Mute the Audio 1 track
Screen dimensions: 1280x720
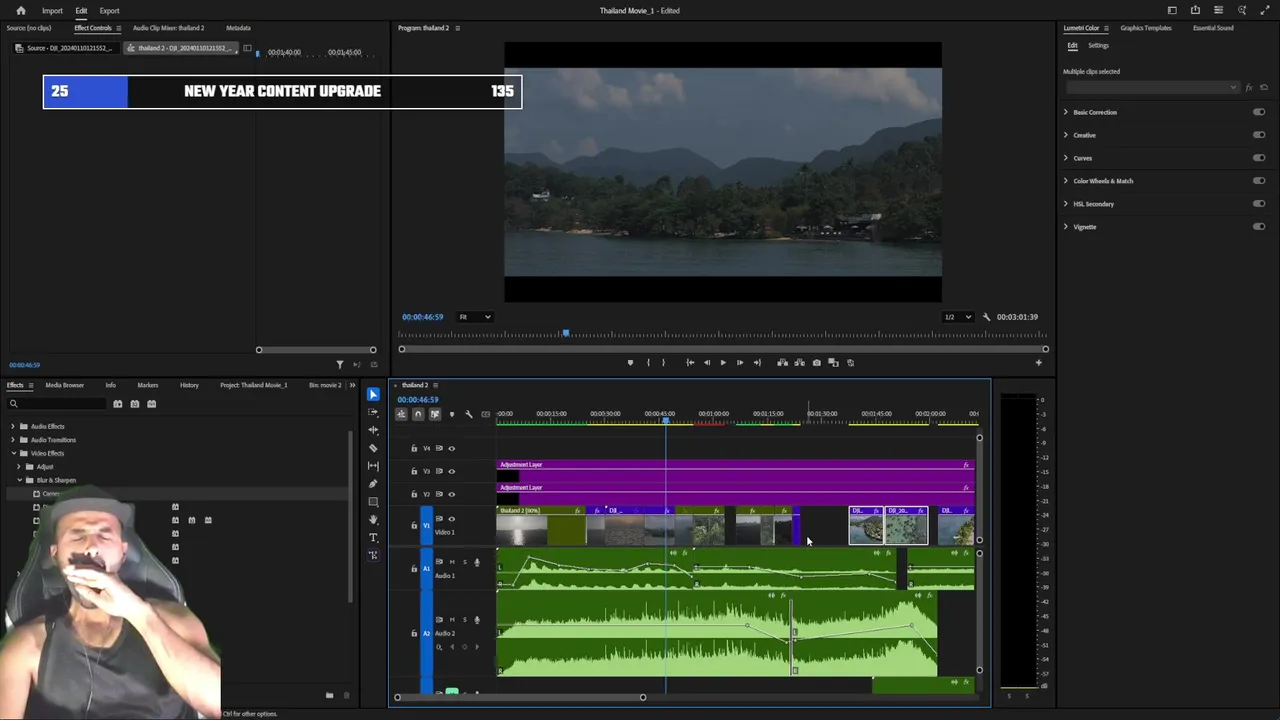tap(452, 562)
